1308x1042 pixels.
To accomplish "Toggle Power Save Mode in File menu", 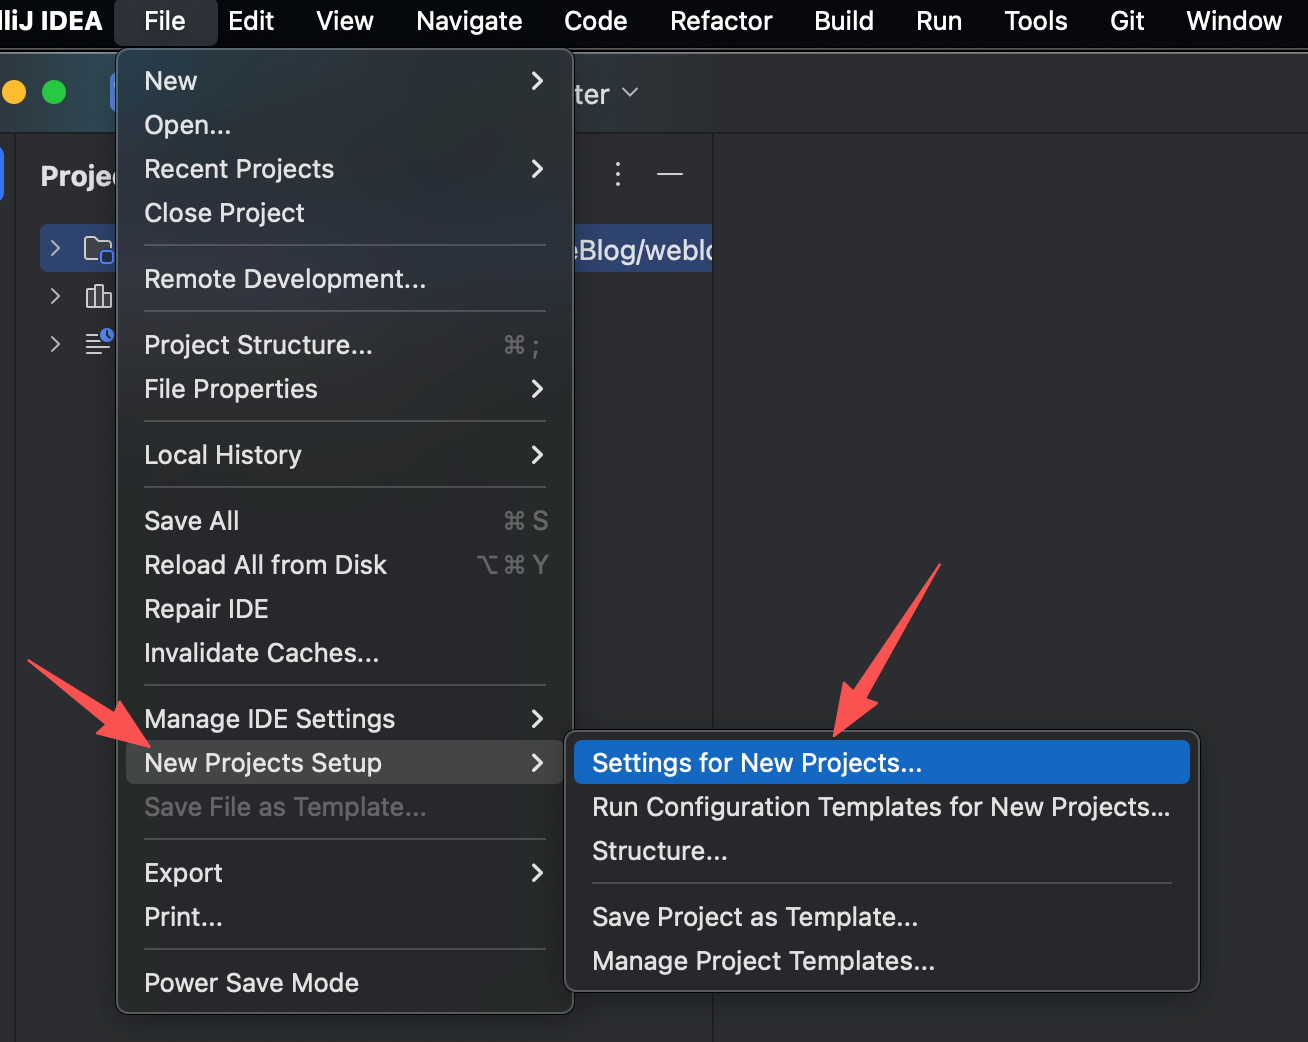I will click(251, 983).
